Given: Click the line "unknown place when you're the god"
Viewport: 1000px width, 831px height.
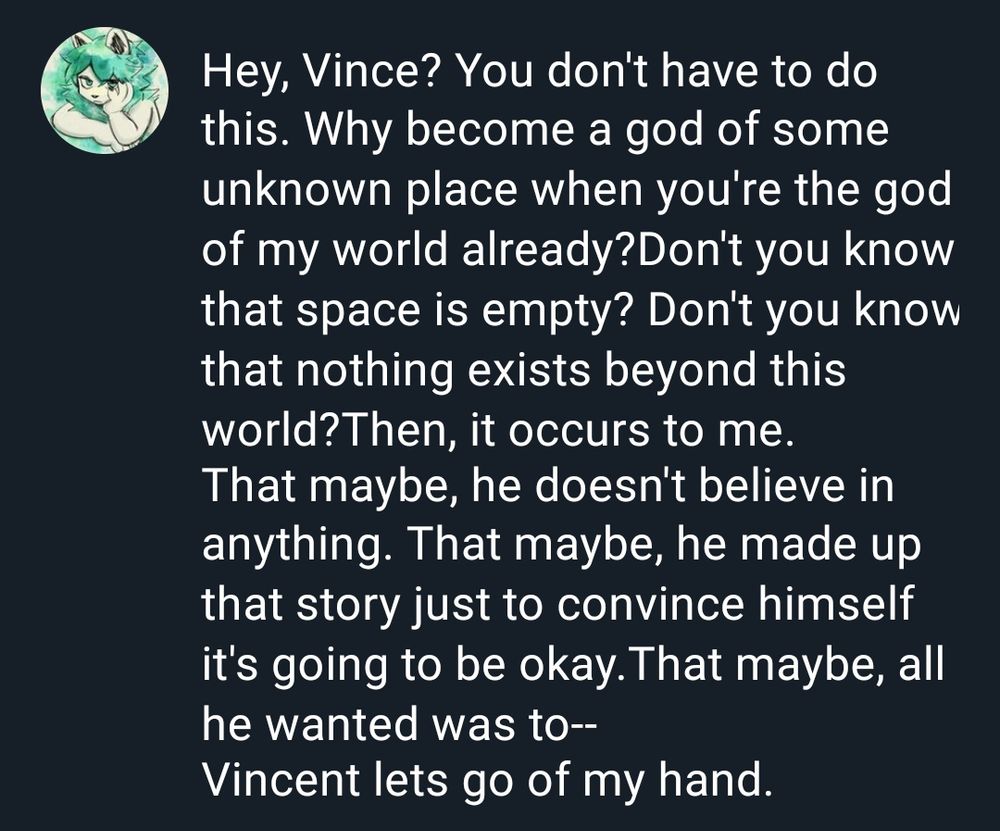Looking at the screenshot, I should 577,191.
